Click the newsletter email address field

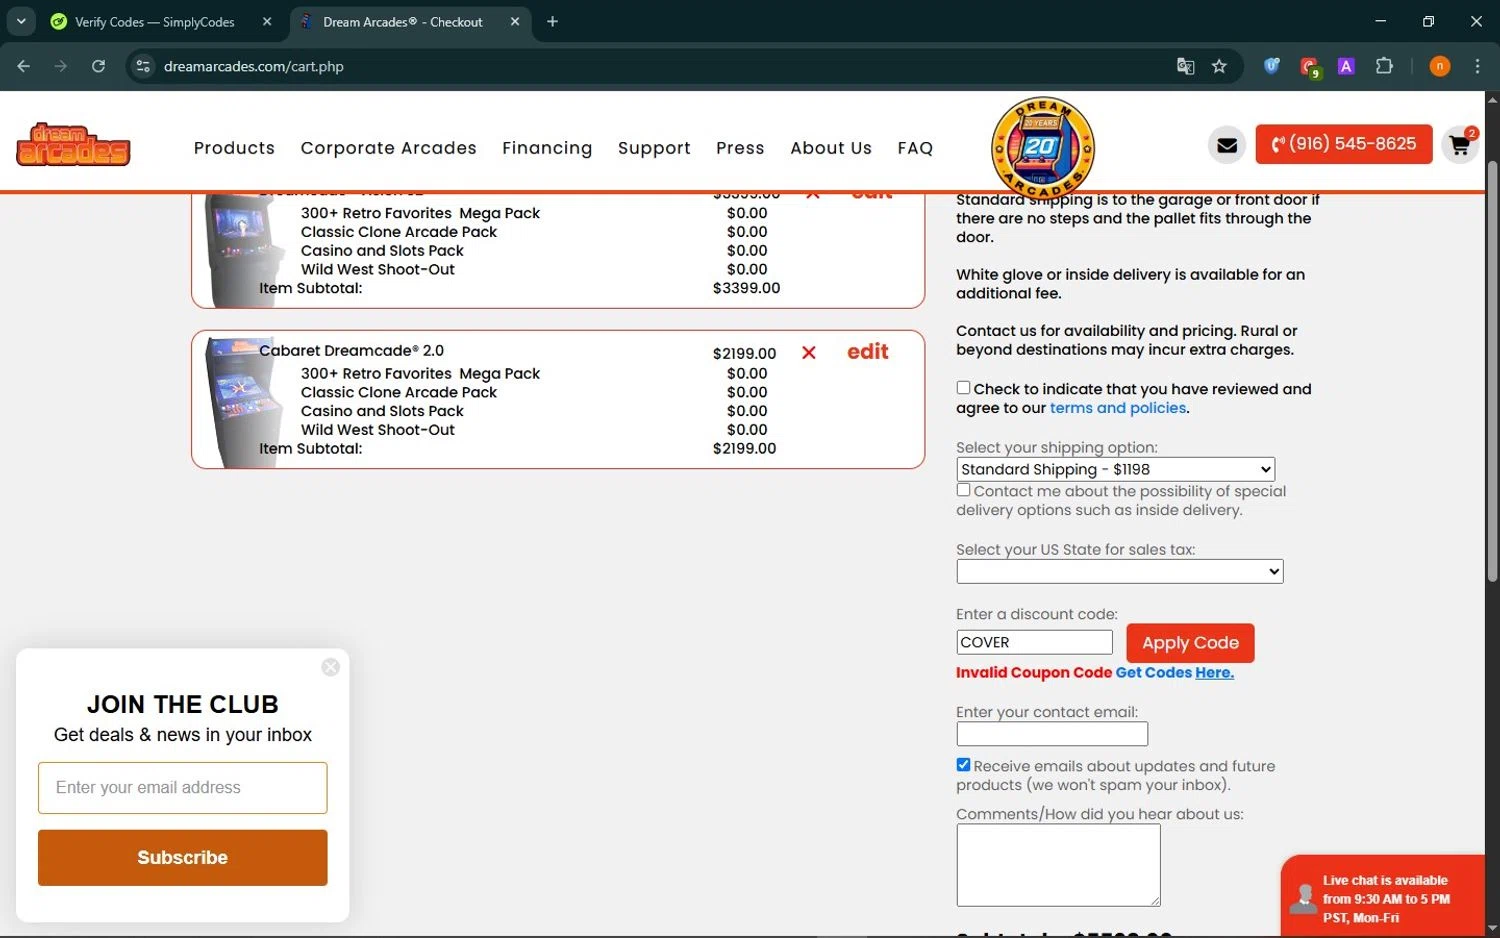pos(182,788)
